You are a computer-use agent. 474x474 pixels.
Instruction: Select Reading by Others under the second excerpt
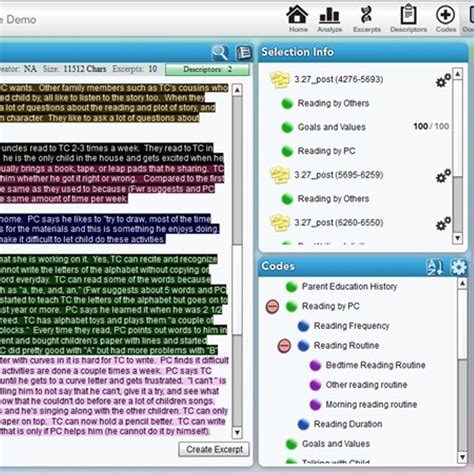click(333, 199)
